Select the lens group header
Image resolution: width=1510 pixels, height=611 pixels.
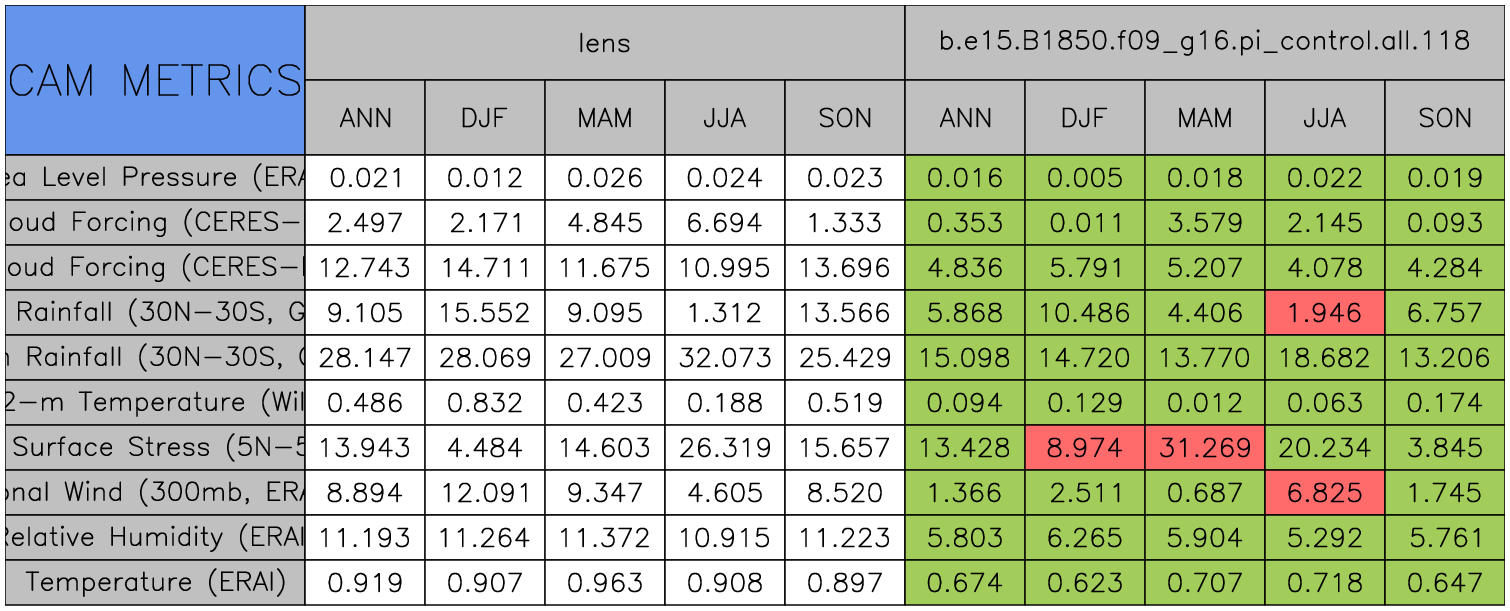pyautogui.click(x=604, y=42)
